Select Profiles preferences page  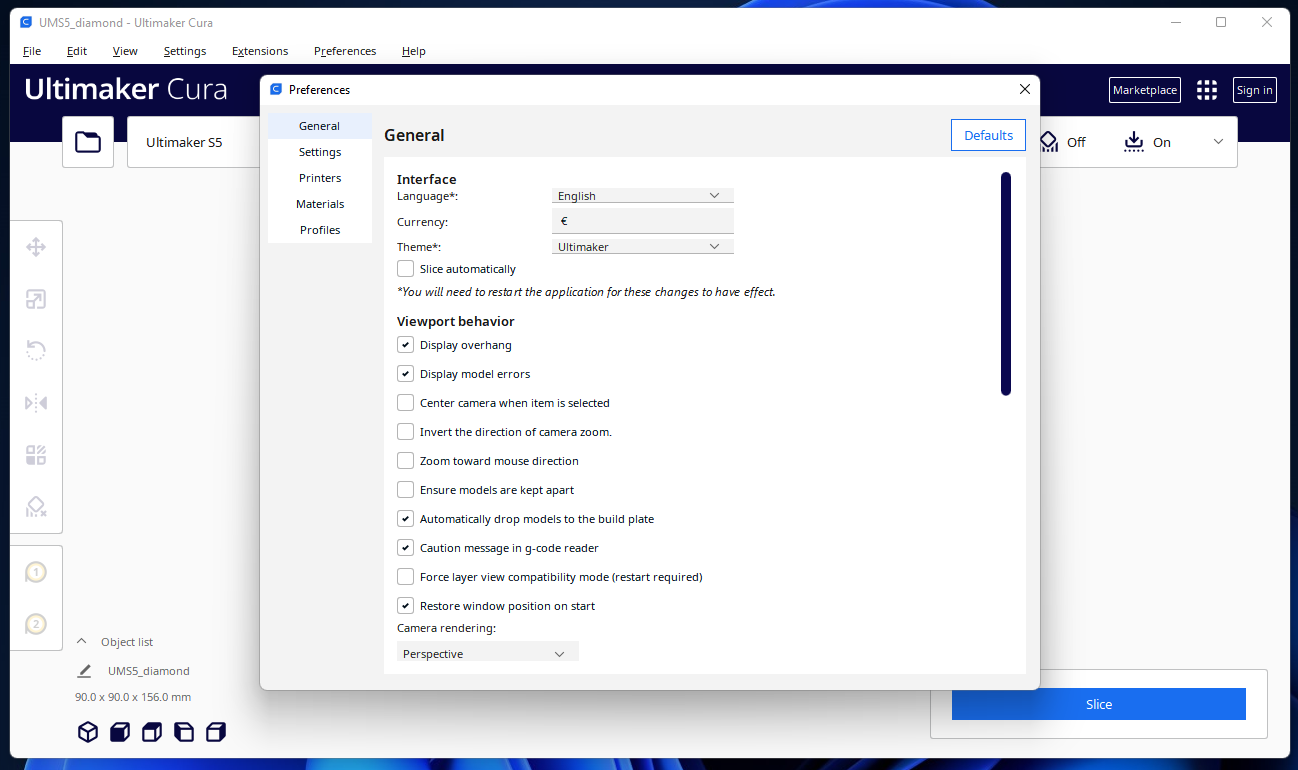tap(320, 230)
